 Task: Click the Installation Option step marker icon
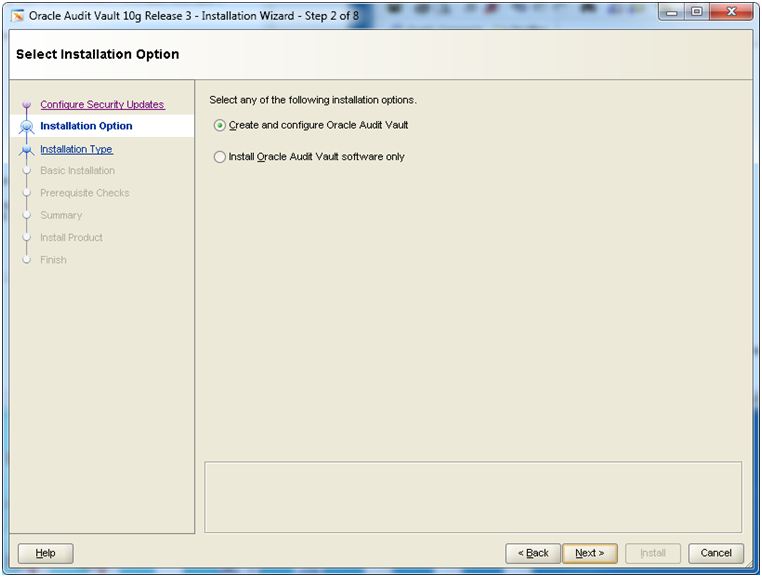pyautogui.click(x=27, y=126)
